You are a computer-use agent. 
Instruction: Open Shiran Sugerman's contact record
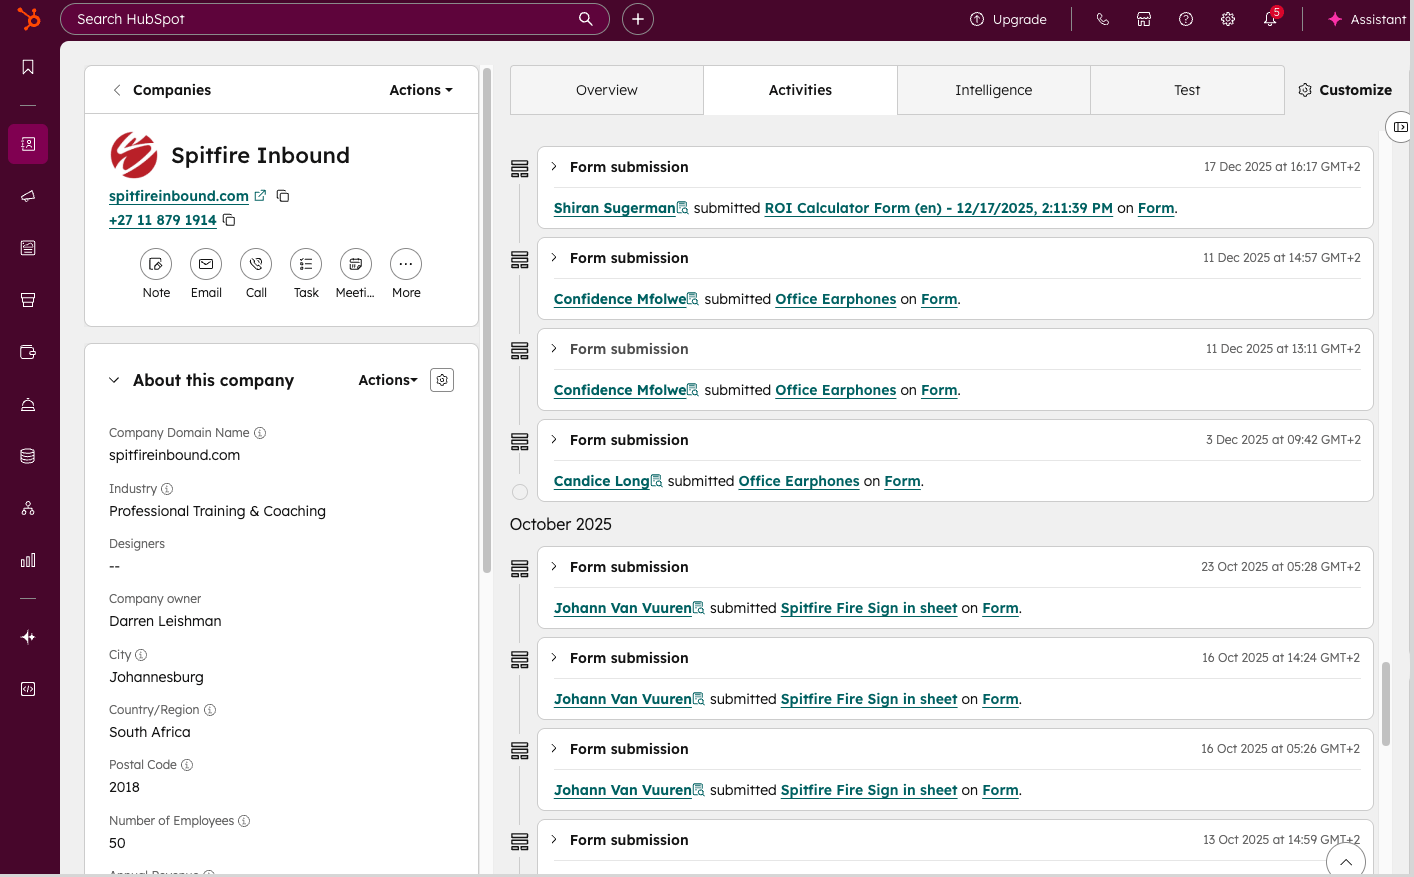(613, 208)
